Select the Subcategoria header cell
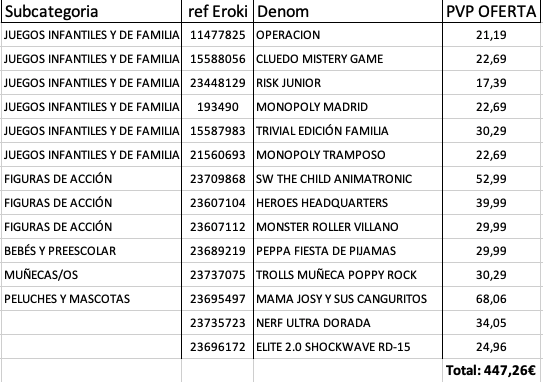 pyautogui.click(x=91, y=11)
